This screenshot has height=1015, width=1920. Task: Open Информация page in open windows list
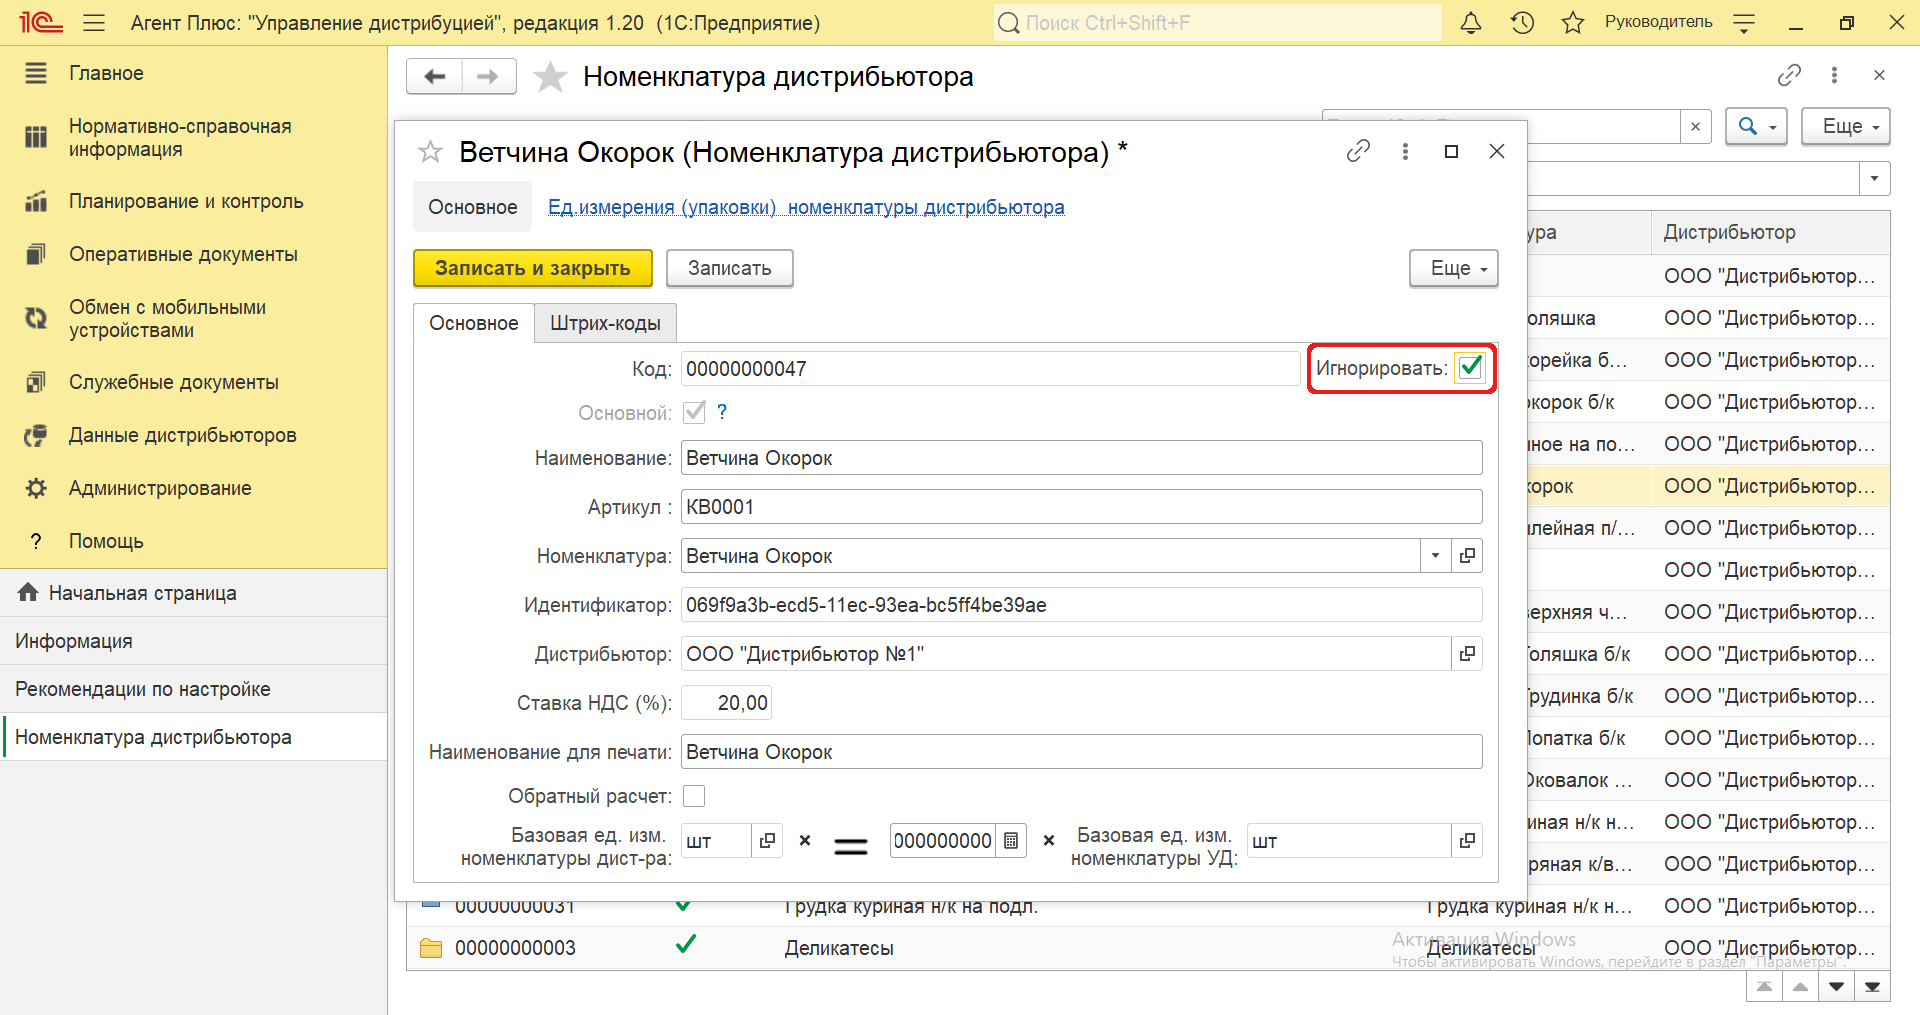(x=74, y=641)
